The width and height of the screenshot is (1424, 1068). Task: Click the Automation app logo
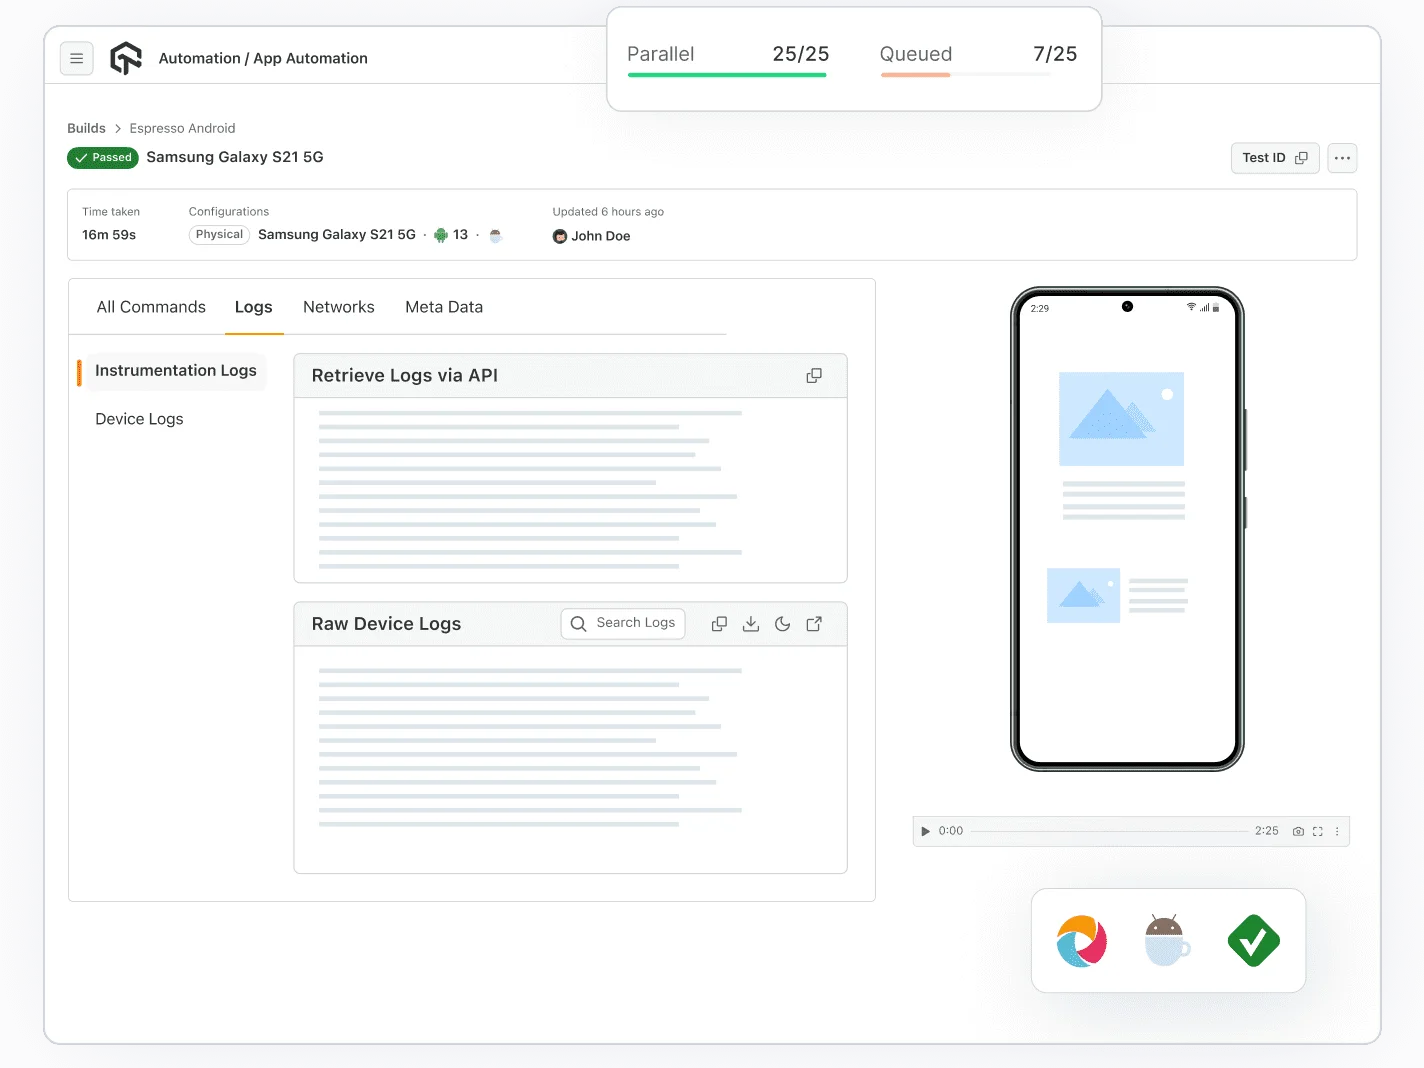click(x=125, y=58)
